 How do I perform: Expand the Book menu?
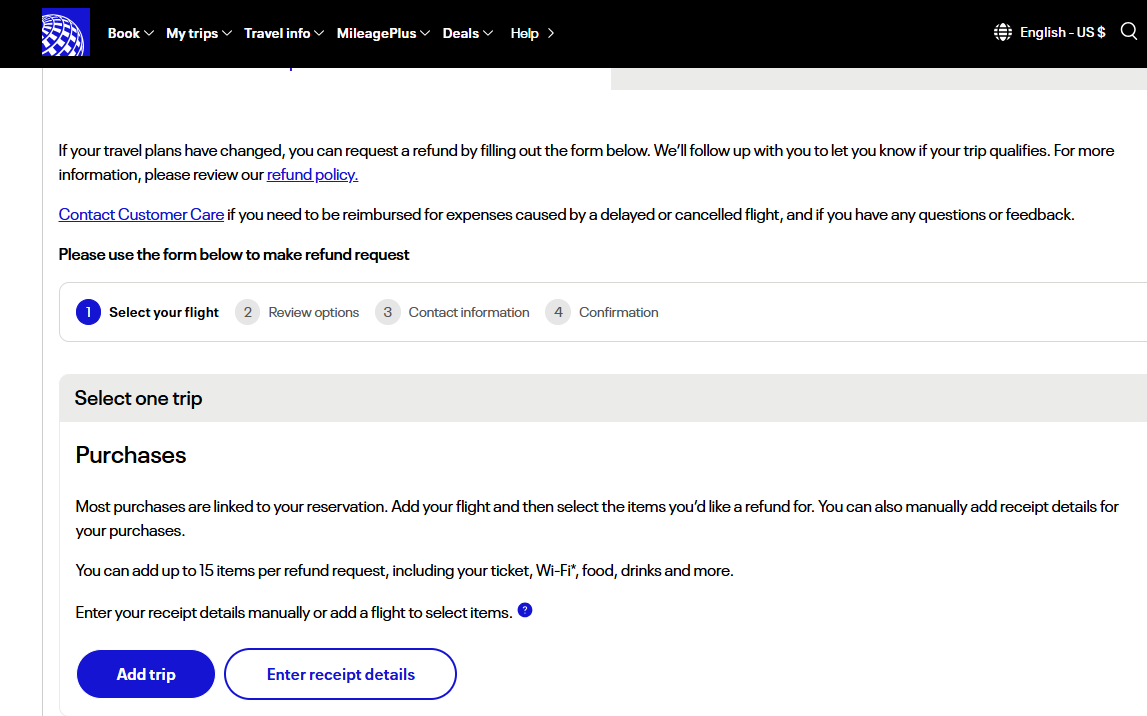point(130,33)
